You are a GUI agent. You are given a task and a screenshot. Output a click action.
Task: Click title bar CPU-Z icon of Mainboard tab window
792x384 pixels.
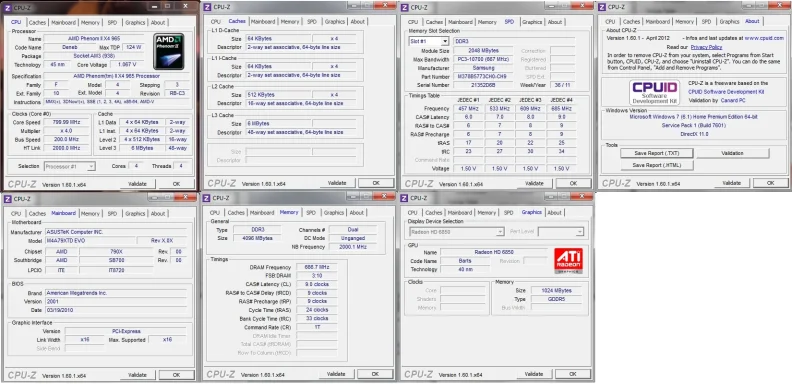click(x=9, y=199)
